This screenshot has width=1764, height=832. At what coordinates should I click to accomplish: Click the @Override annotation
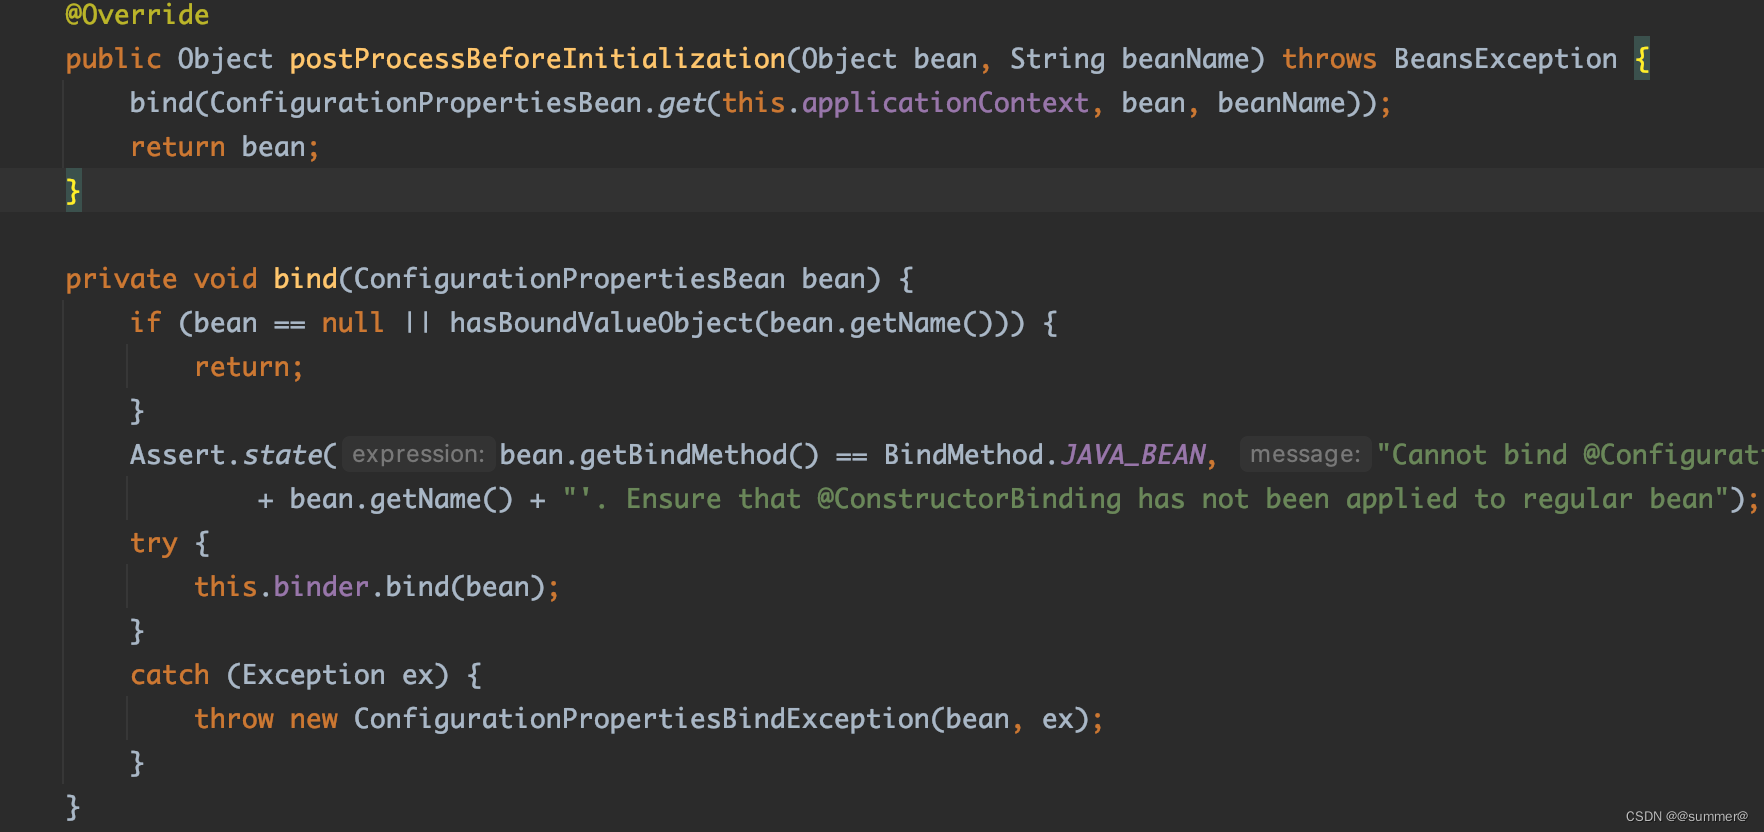click(137, 14)
